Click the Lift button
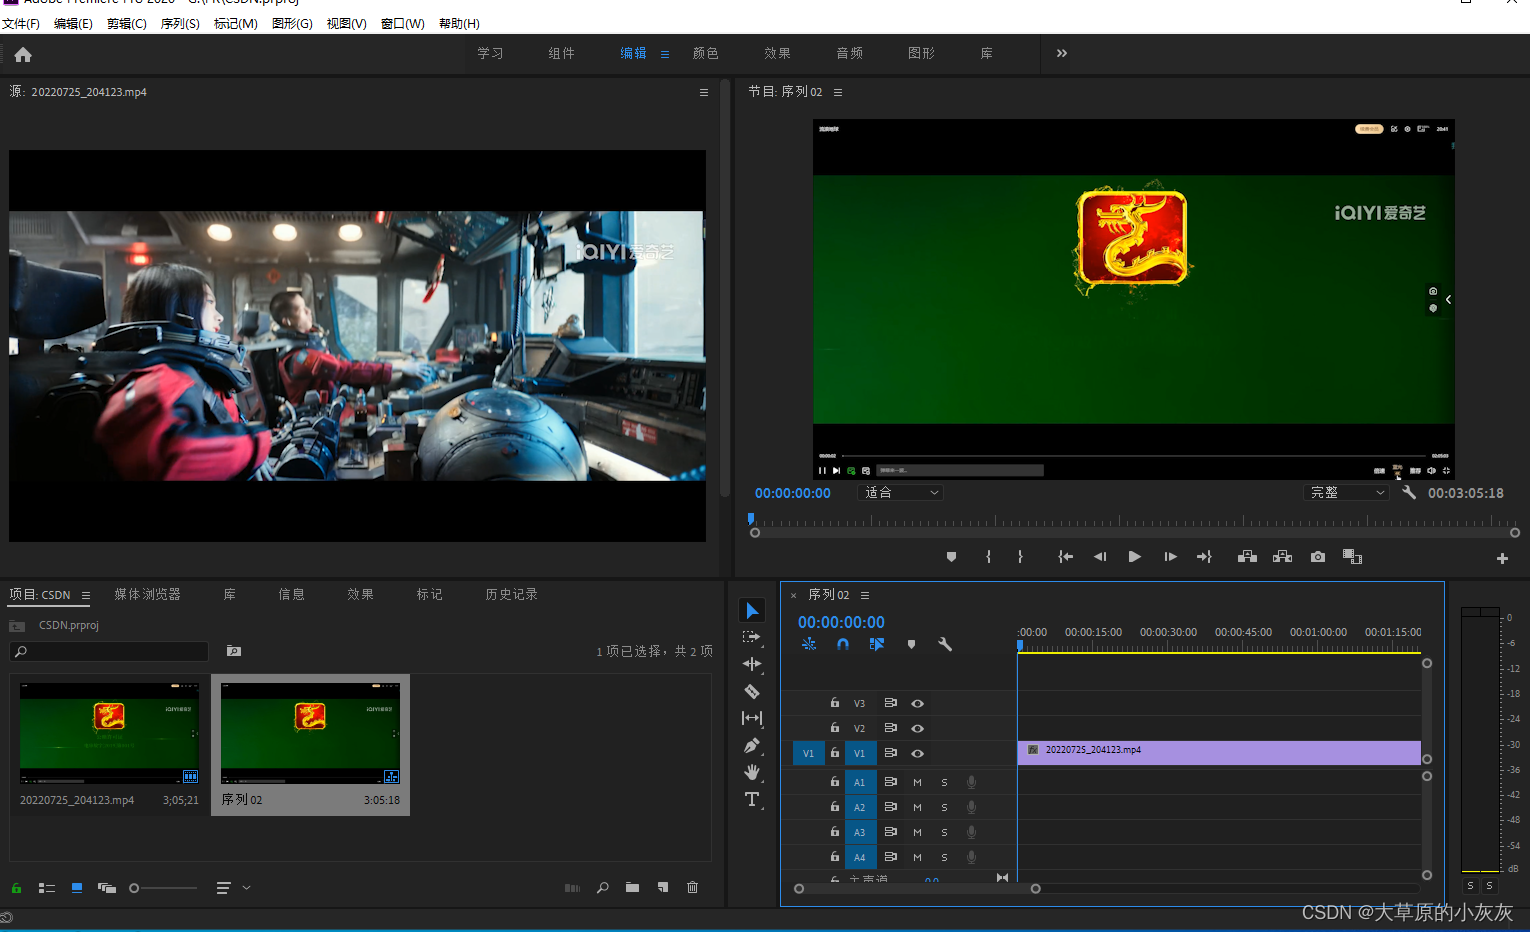Screen dimensions: 1530x932 (1247, 557)
